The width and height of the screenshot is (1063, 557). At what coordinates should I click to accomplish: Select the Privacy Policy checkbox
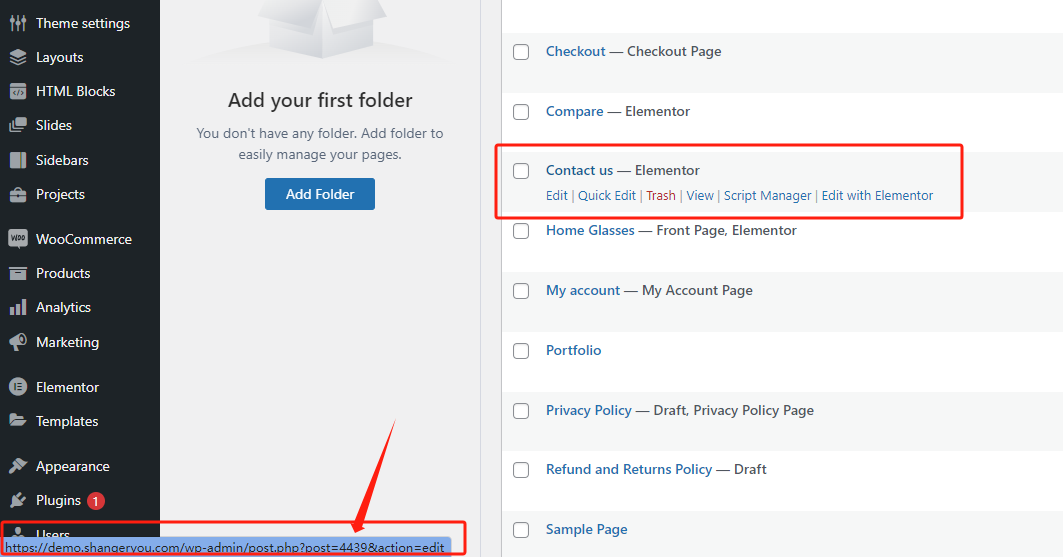click(x=521, y=411)
